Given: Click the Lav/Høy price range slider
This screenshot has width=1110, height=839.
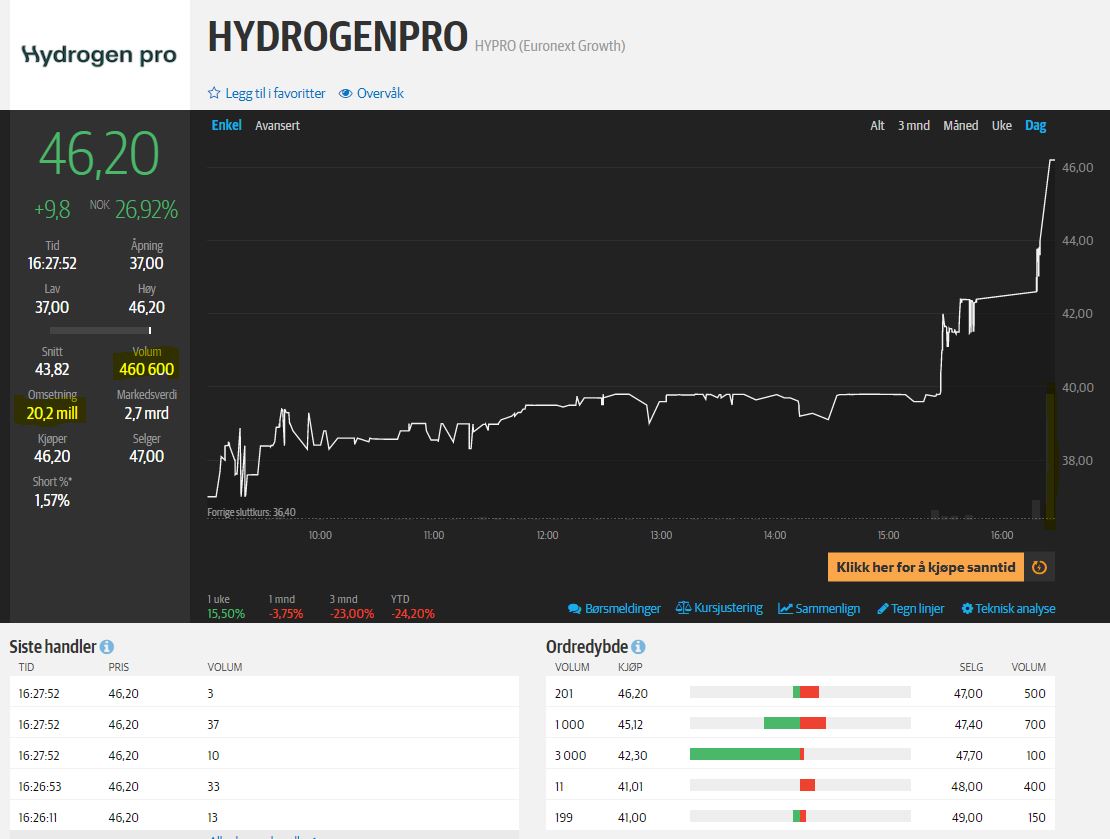Looking at the screenshot, I should click(x=99, y=328).
